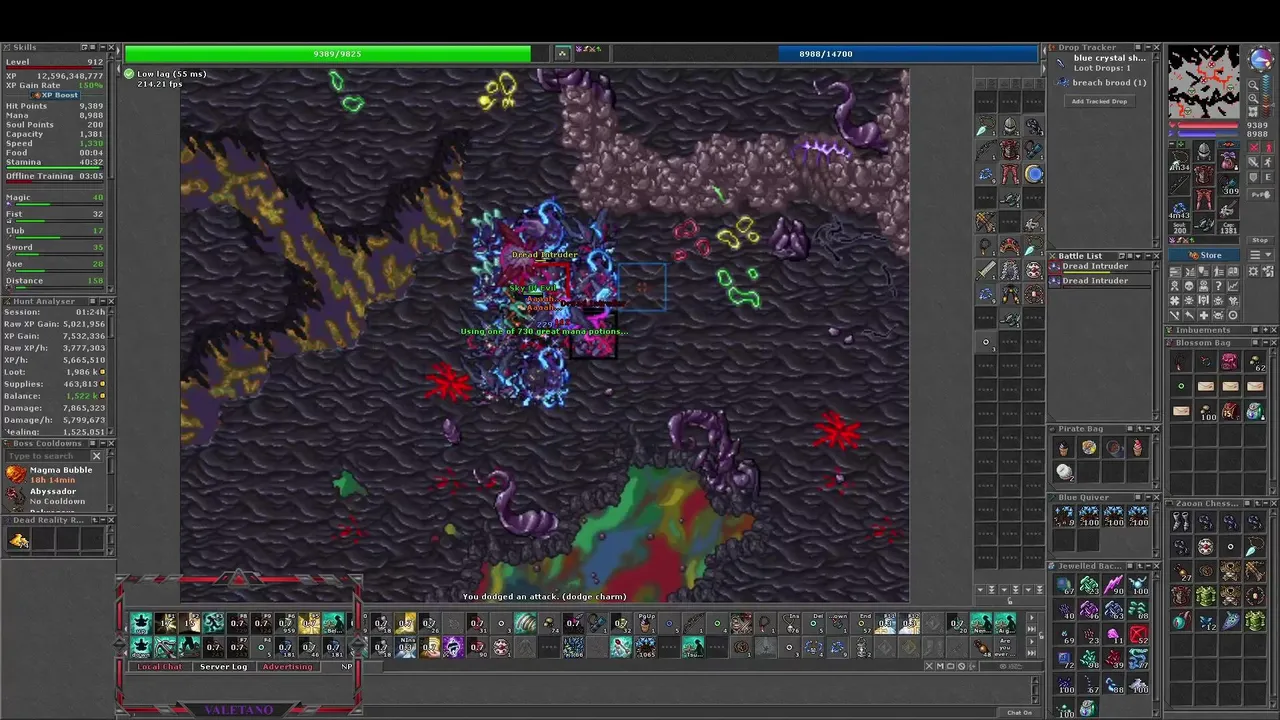
Task: Use Ins hotkey action slot
Action: tap(790, 623)
